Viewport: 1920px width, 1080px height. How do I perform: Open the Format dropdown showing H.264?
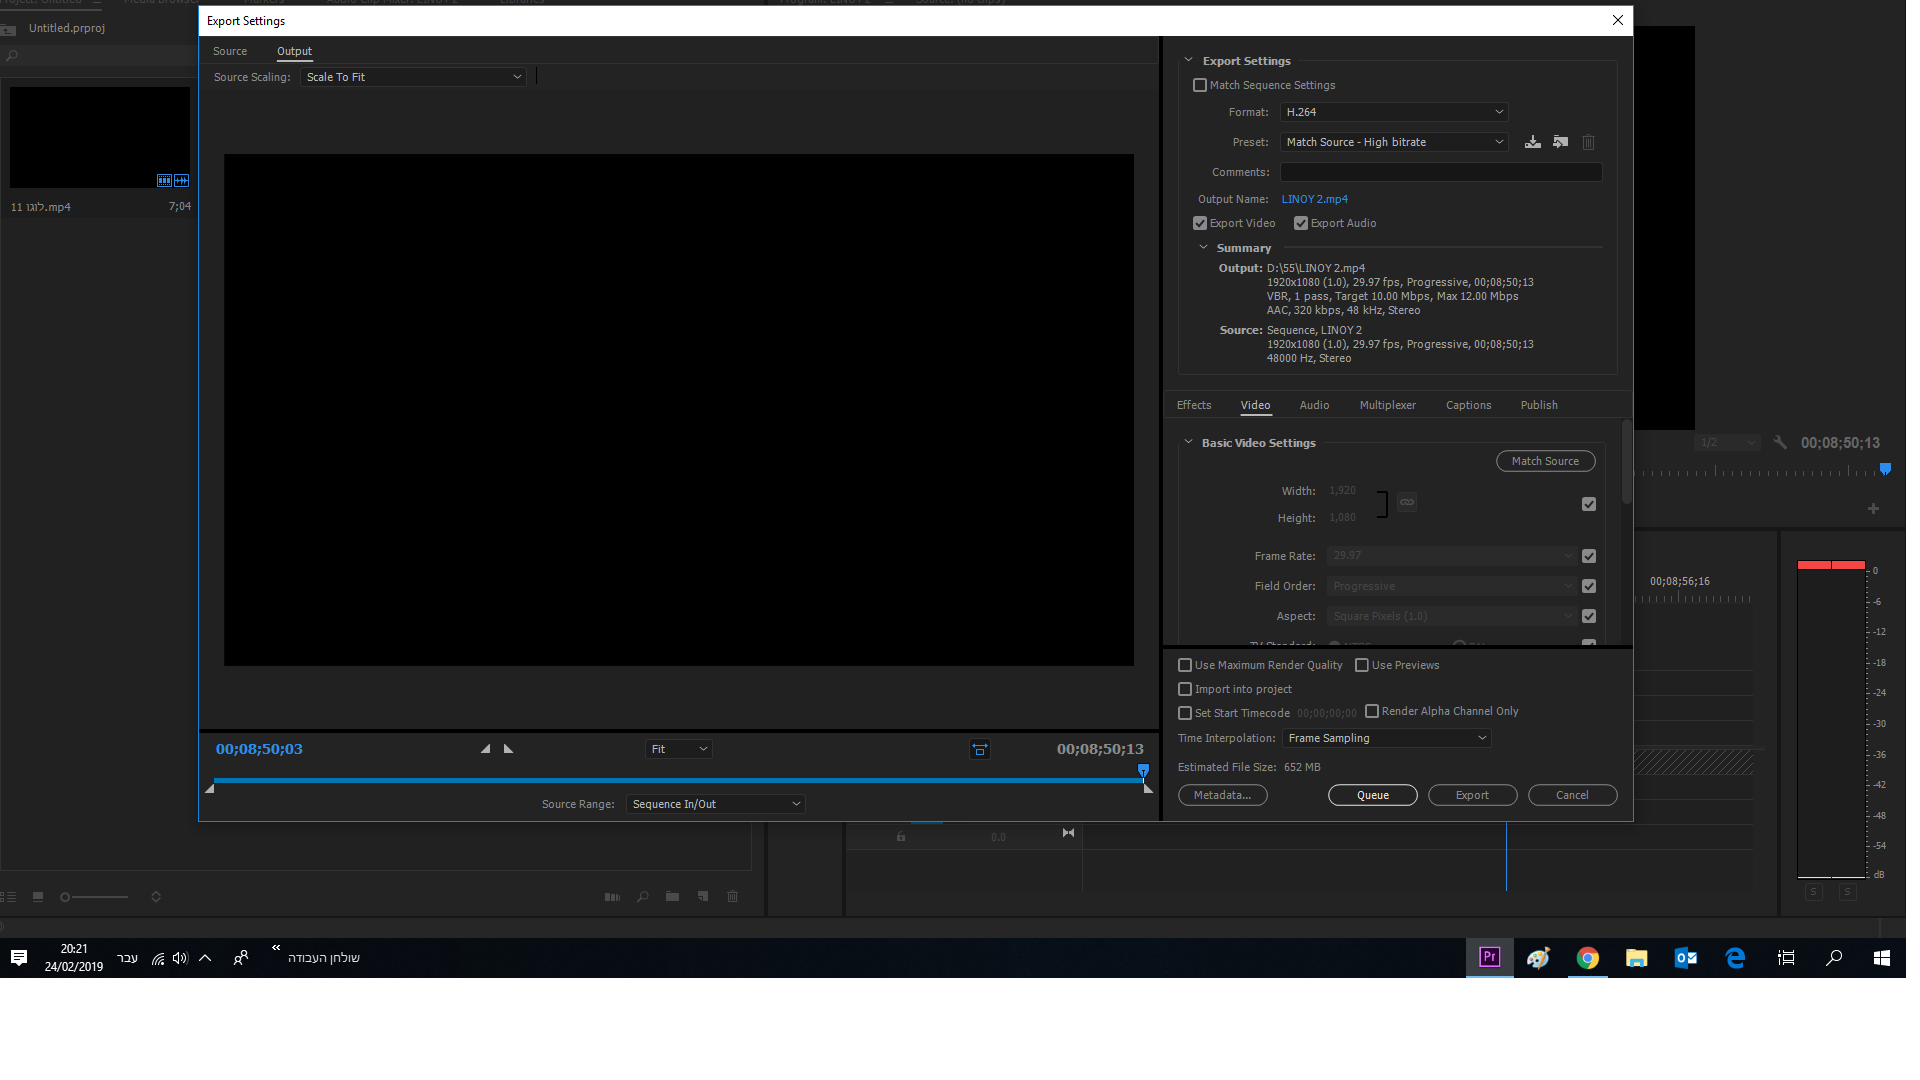point(1393,112)
